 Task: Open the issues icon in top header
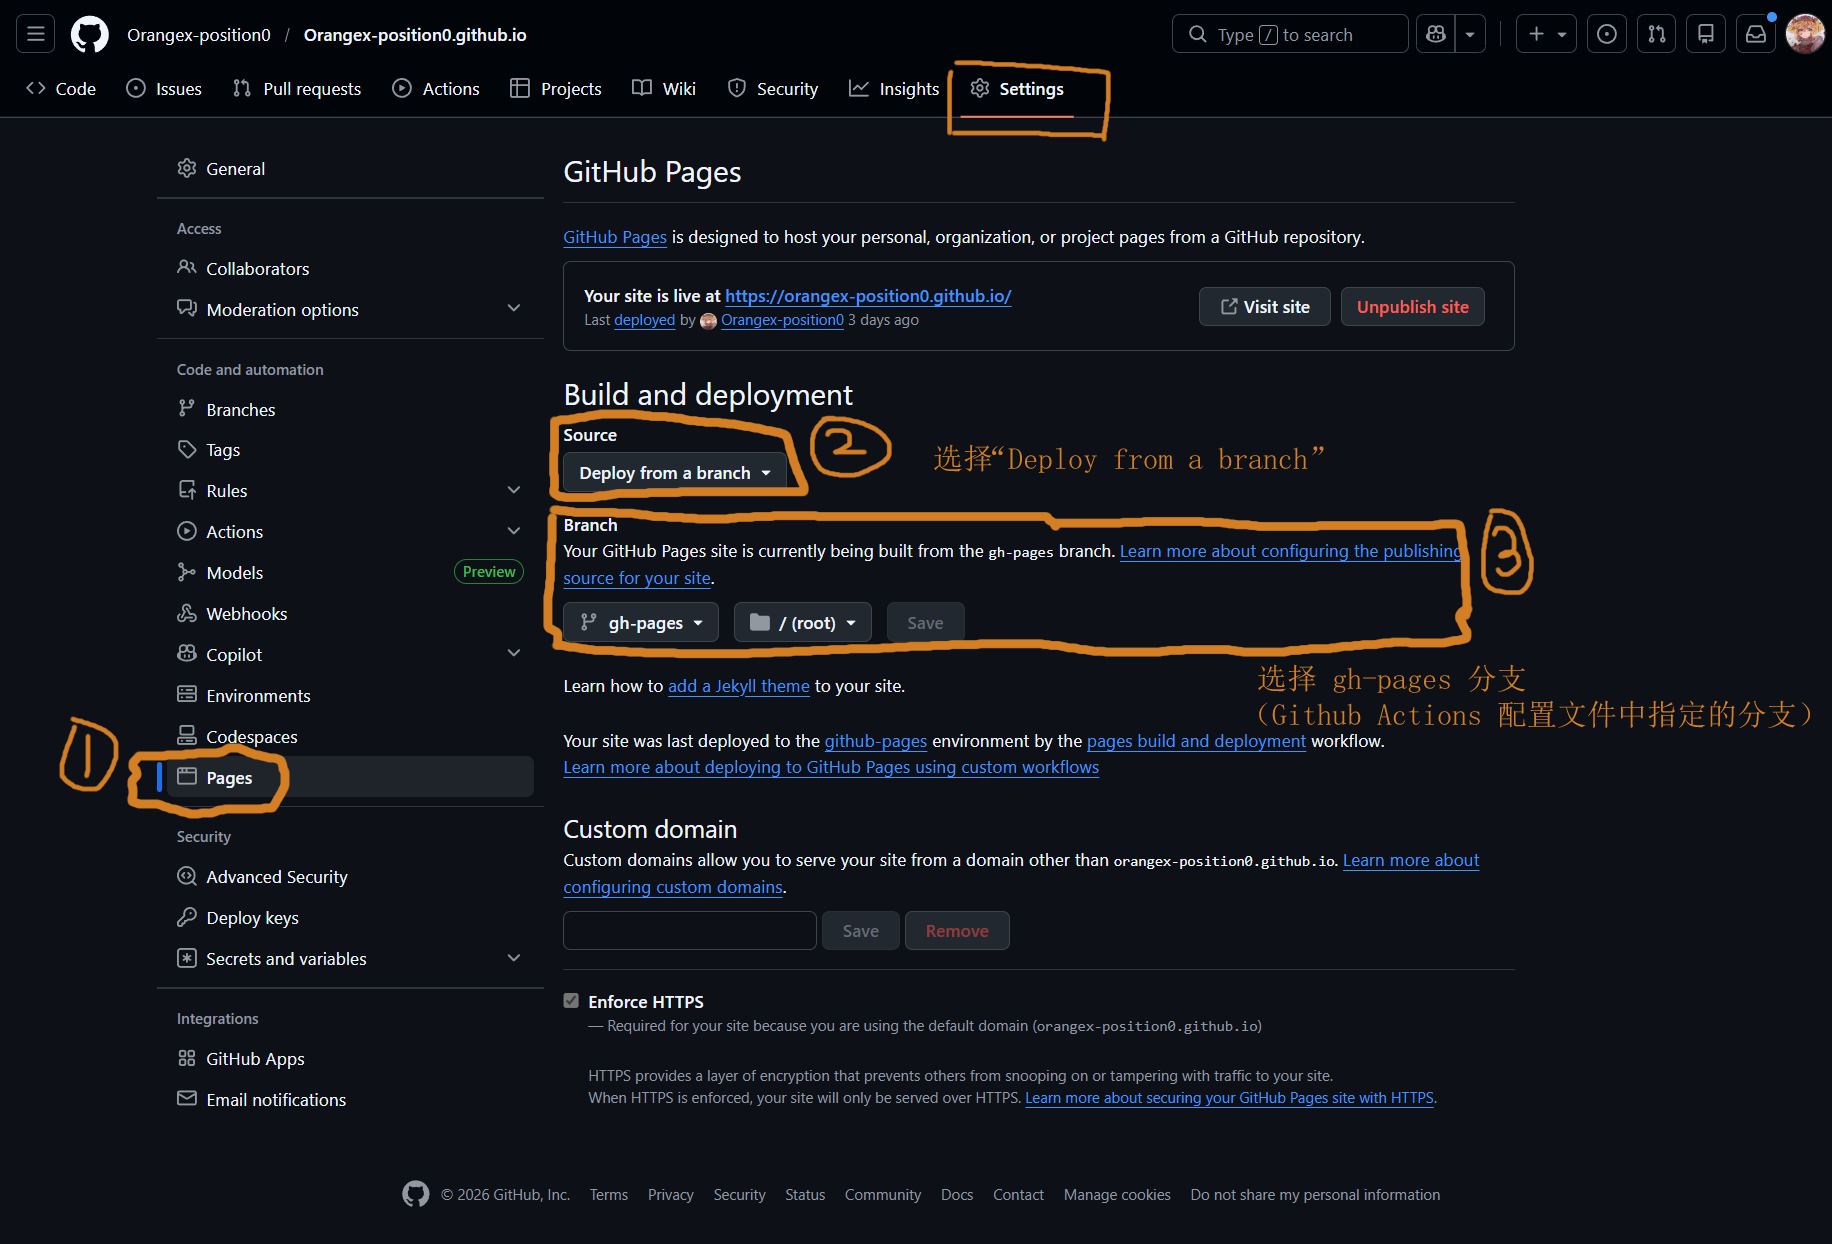click(x=1606, y=34)
